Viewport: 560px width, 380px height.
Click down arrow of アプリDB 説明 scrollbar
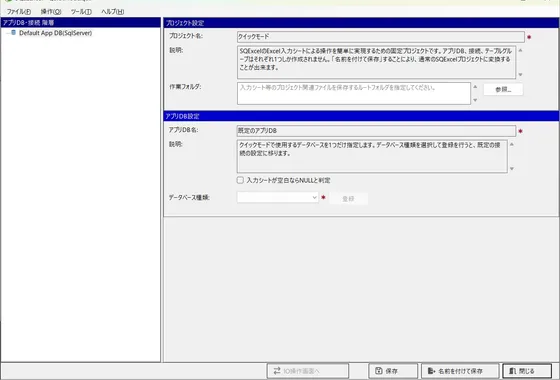pos(512,169)
